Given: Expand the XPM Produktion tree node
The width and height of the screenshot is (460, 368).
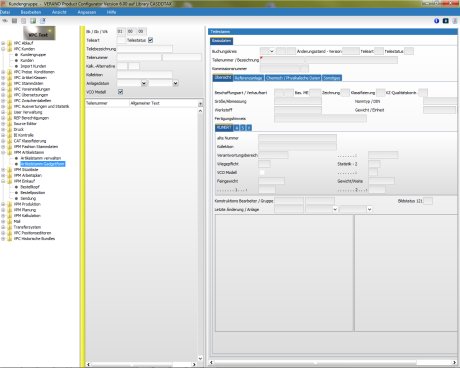Looking at the screenshot, I should [3, 204].
